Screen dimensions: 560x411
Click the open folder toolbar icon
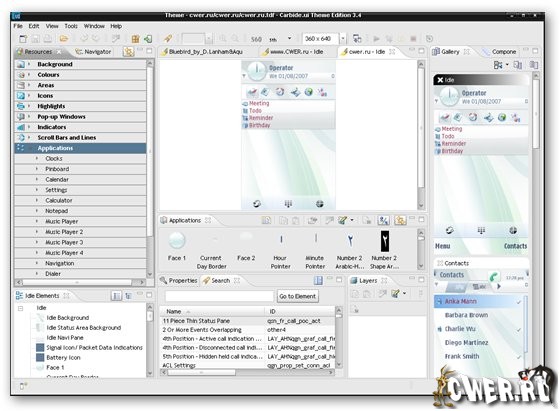click(x=64, y=39)
